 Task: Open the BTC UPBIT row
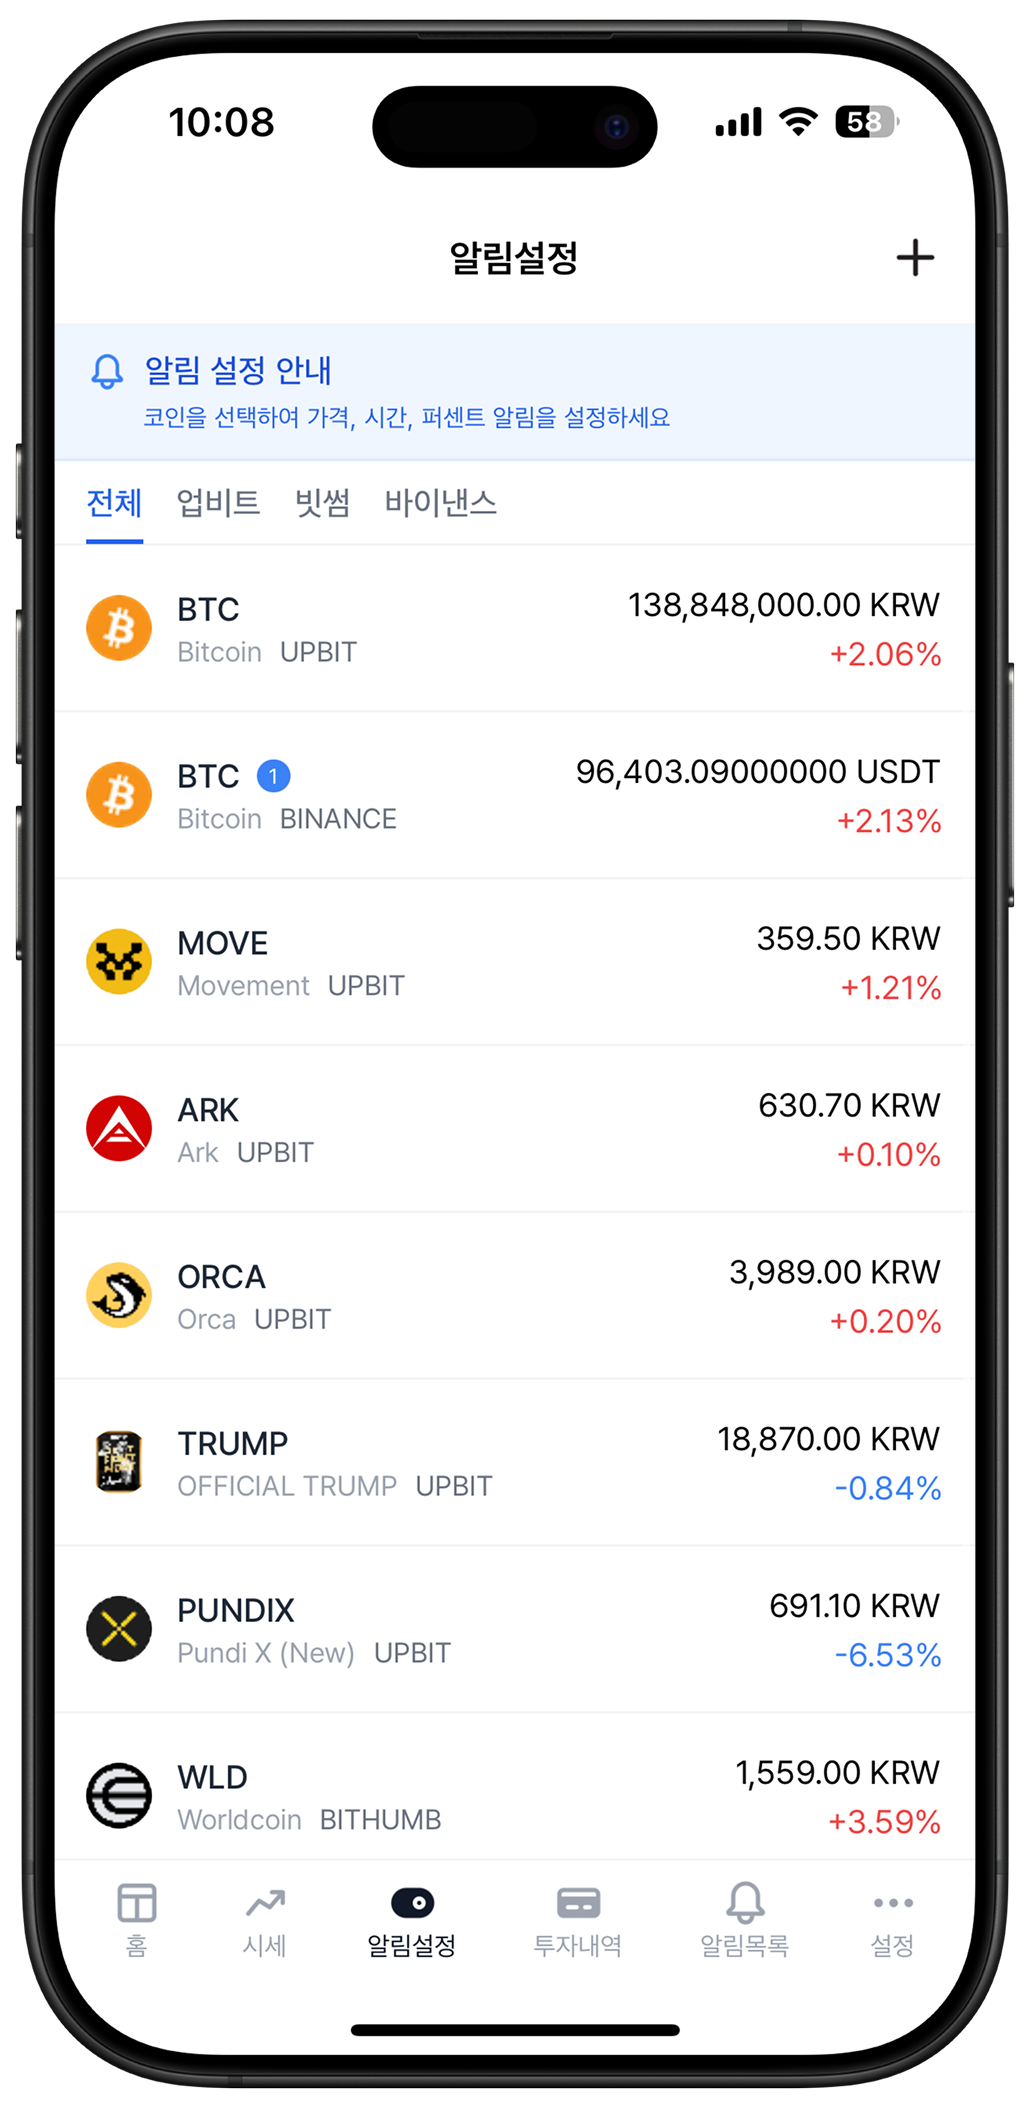point(515,629)
